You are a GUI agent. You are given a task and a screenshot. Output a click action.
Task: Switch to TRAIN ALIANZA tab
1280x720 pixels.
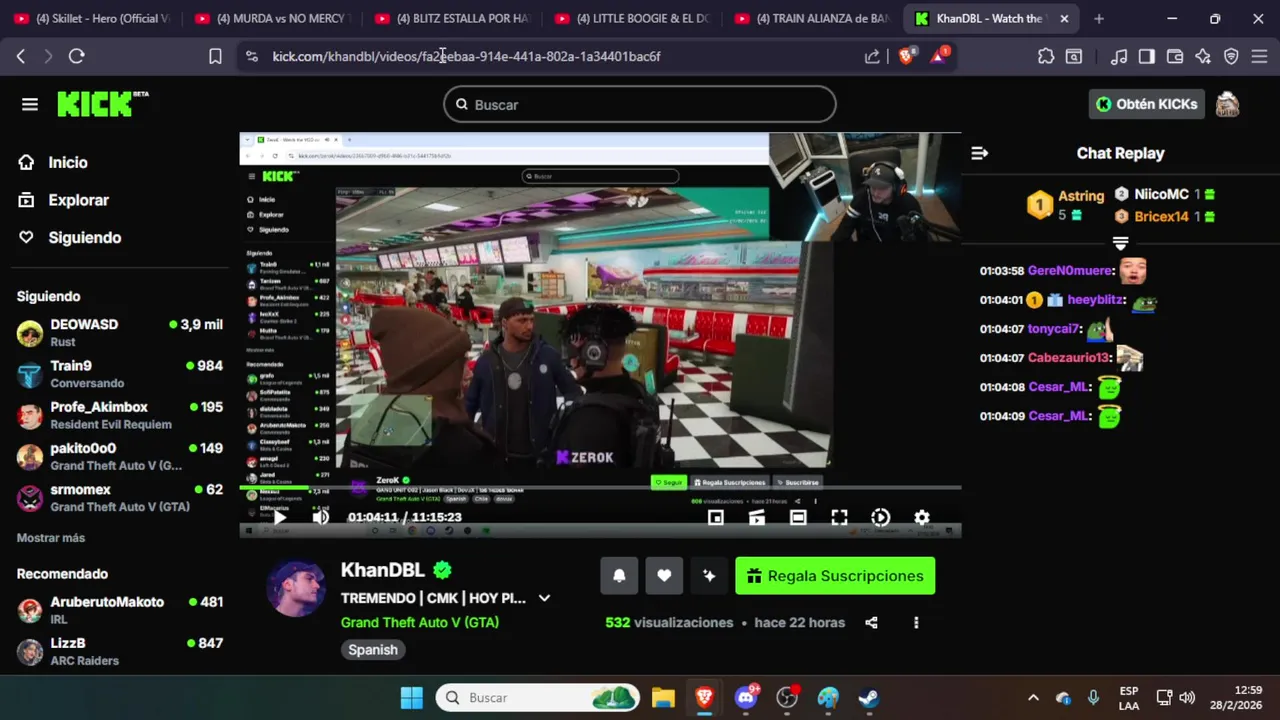813,19
